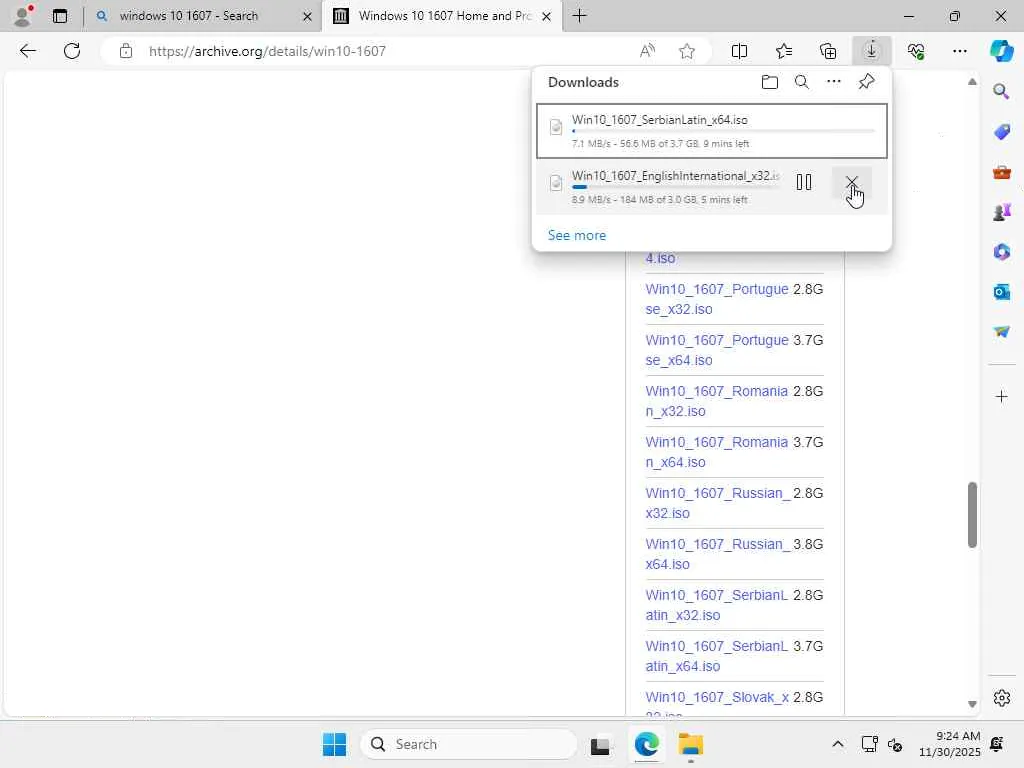This screenshot has width=1024, height=768.
Task: Select the Windows 10 1607 Home and Pro tab
Action: coord(444,16)
